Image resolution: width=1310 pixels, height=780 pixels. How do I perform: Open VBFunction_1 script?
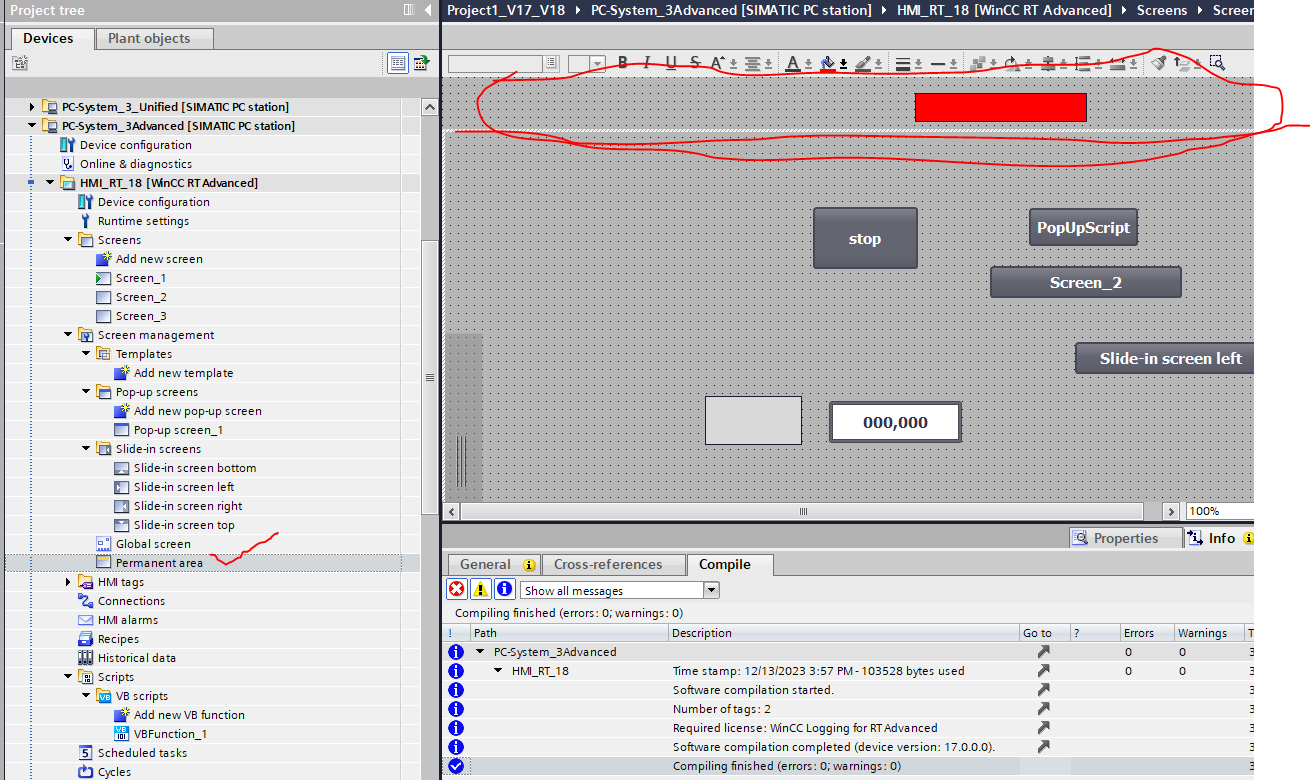[x=170, y=734]
